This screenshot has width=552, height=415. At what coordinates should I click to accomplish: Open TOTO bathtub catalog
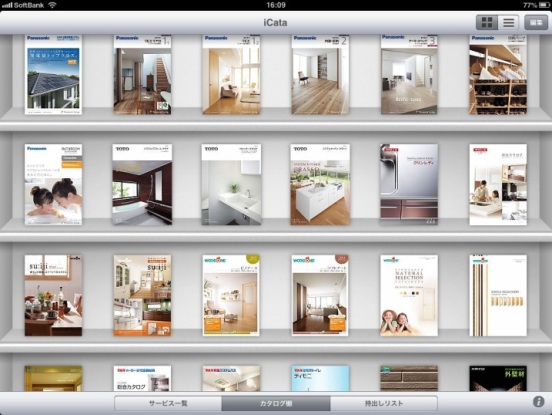pyautogui.click(x=142, y=184)
